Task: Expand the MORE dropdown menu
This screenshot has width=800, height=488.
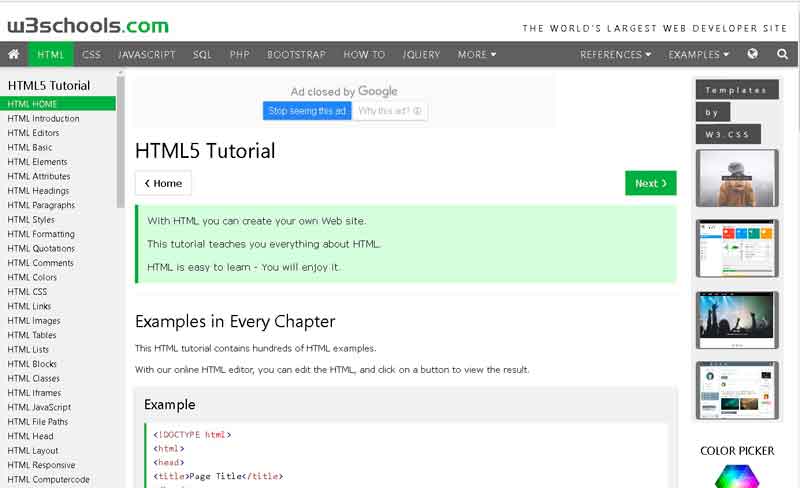Action: [477, 55]
